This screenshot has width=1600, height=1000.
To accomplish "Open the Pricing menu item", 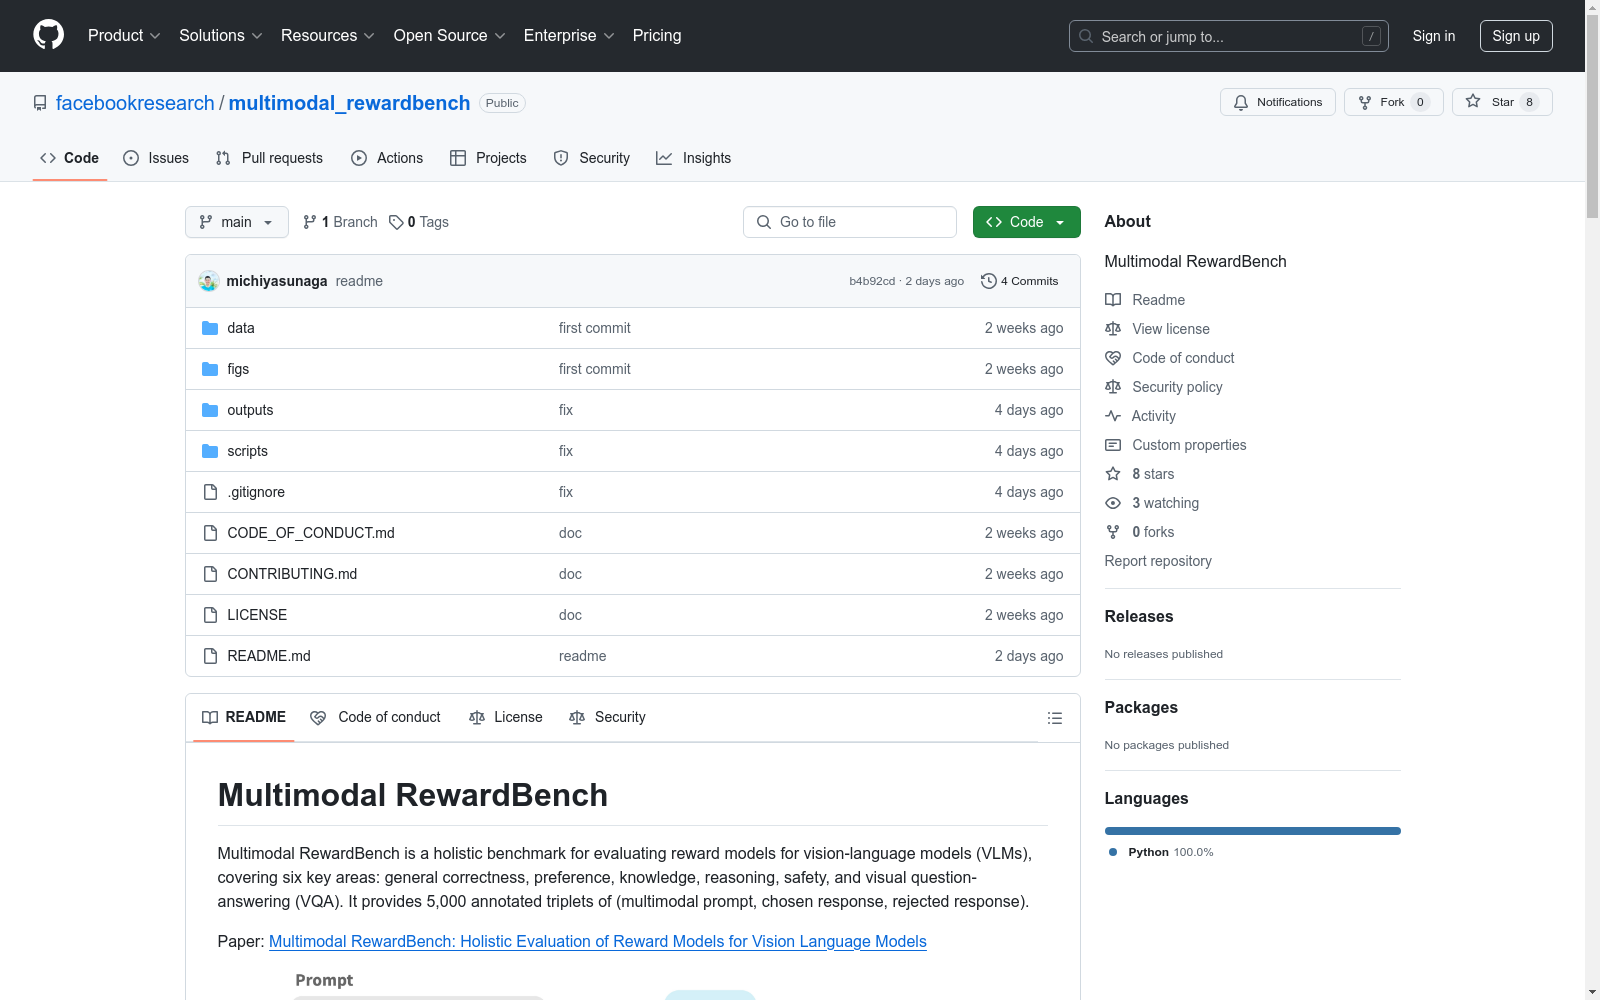I will tap(657, 36).
